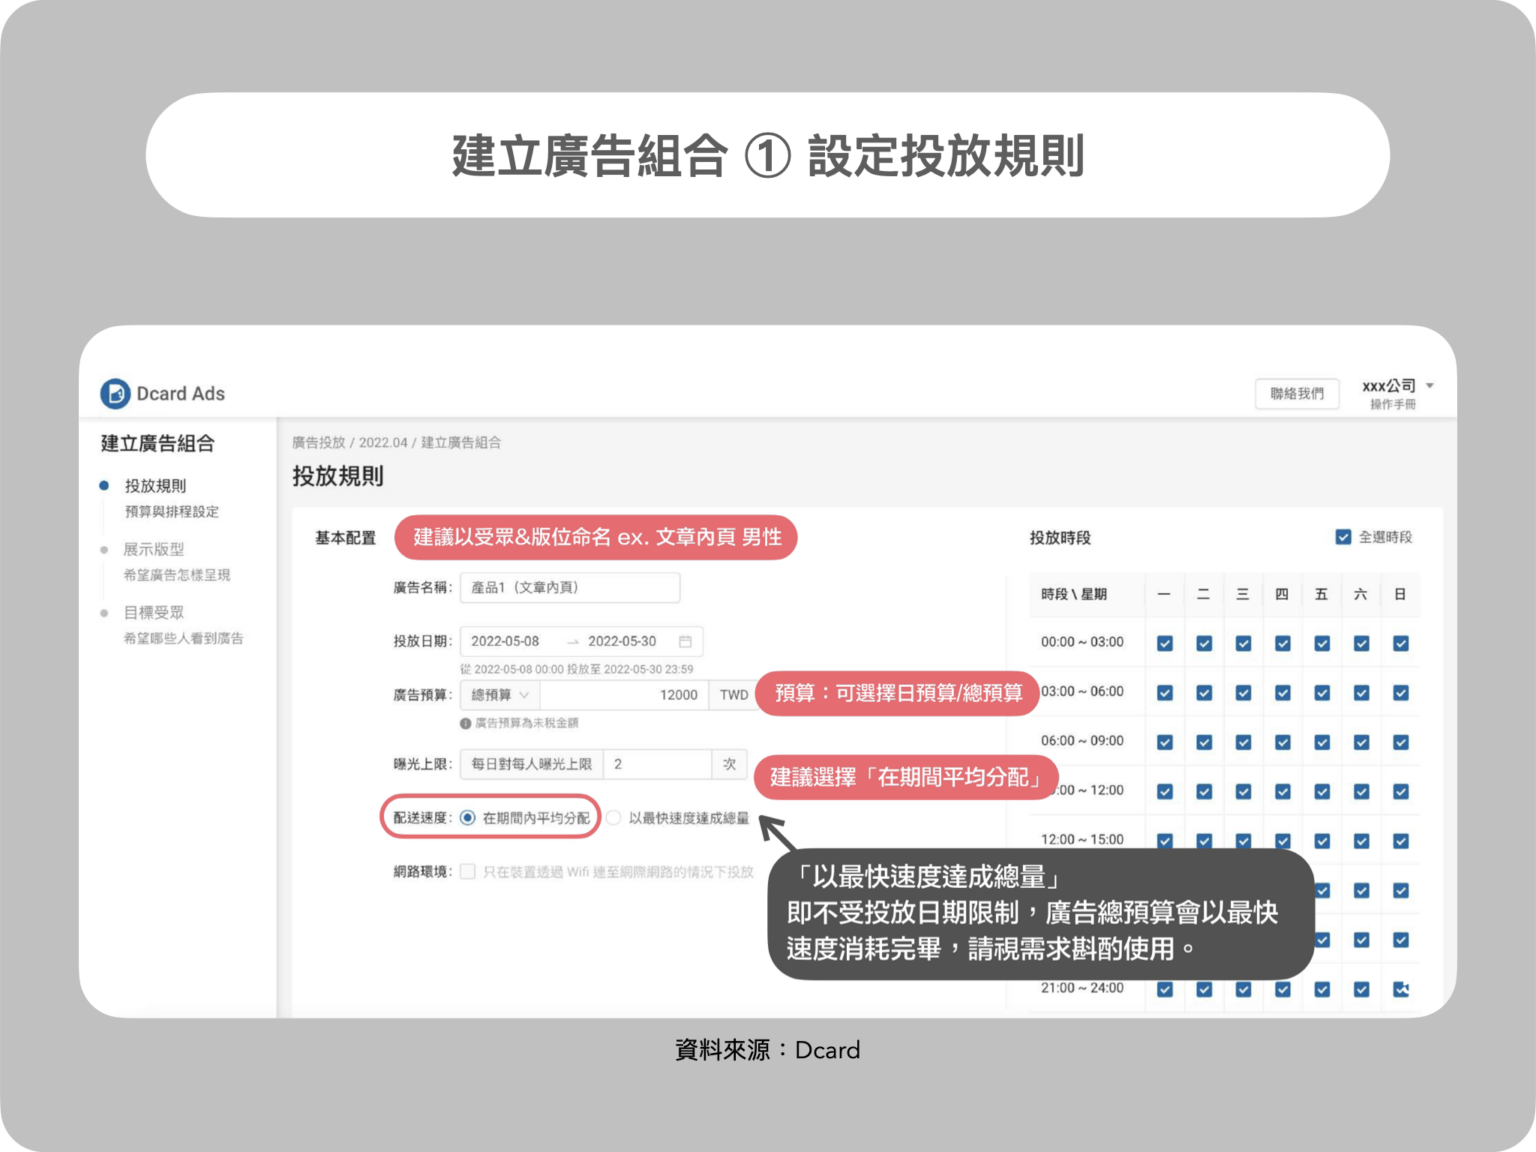
Task: Switch to the 廣告投放 breadcrumb
Action: [318, 443]
